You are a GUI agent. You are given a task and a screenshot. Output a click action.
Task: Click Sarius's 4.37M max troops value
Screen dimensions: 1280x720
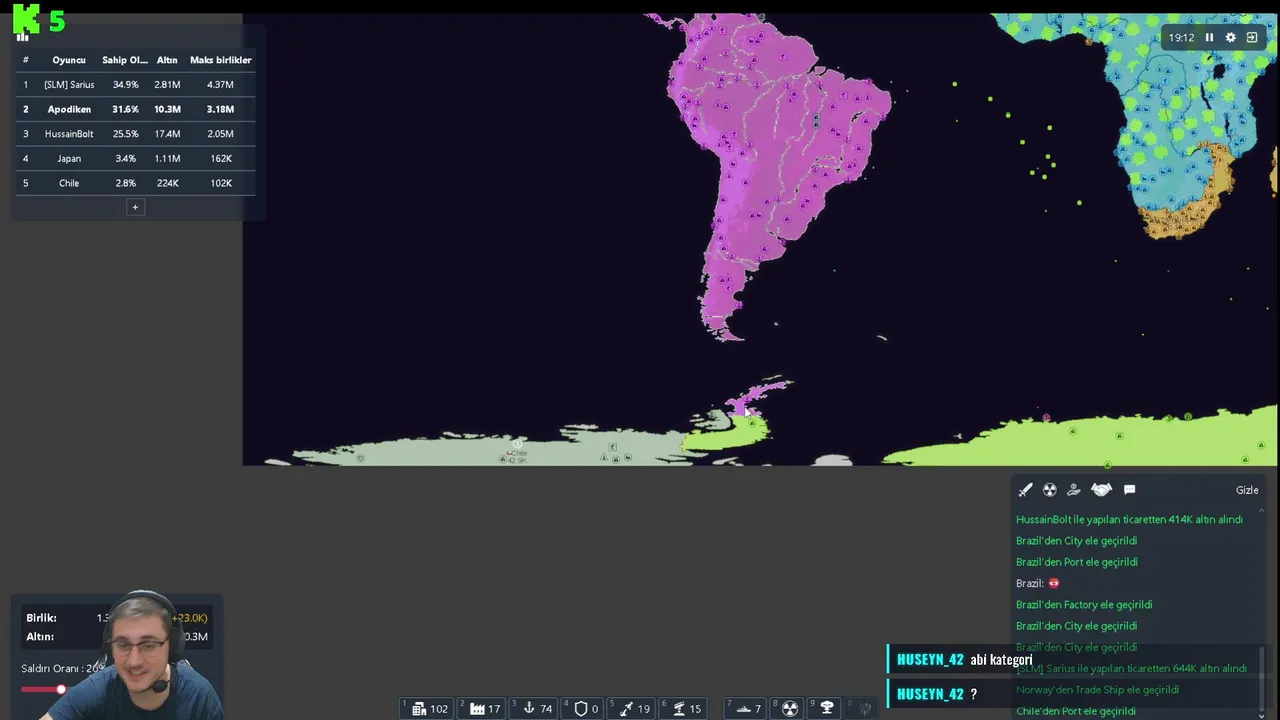[x=220, y=85]
